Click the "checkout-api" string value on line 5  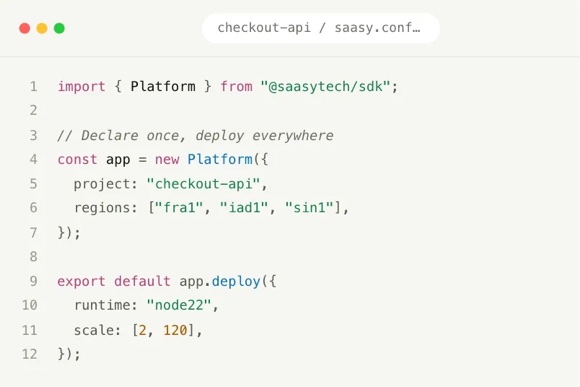203,184
